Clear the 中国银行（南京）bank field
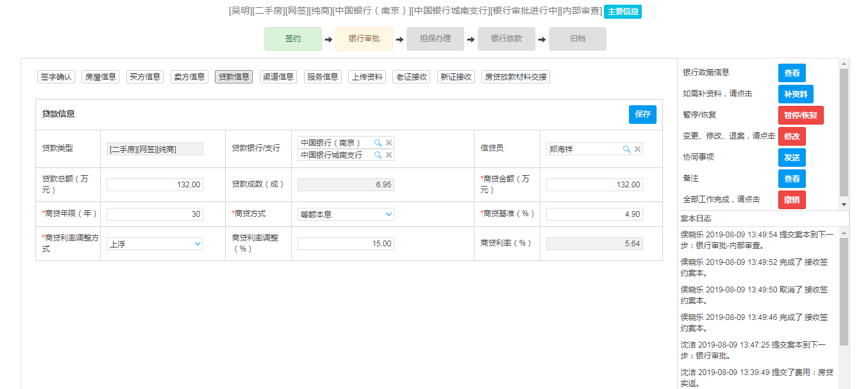 click(x=388, y=143)
